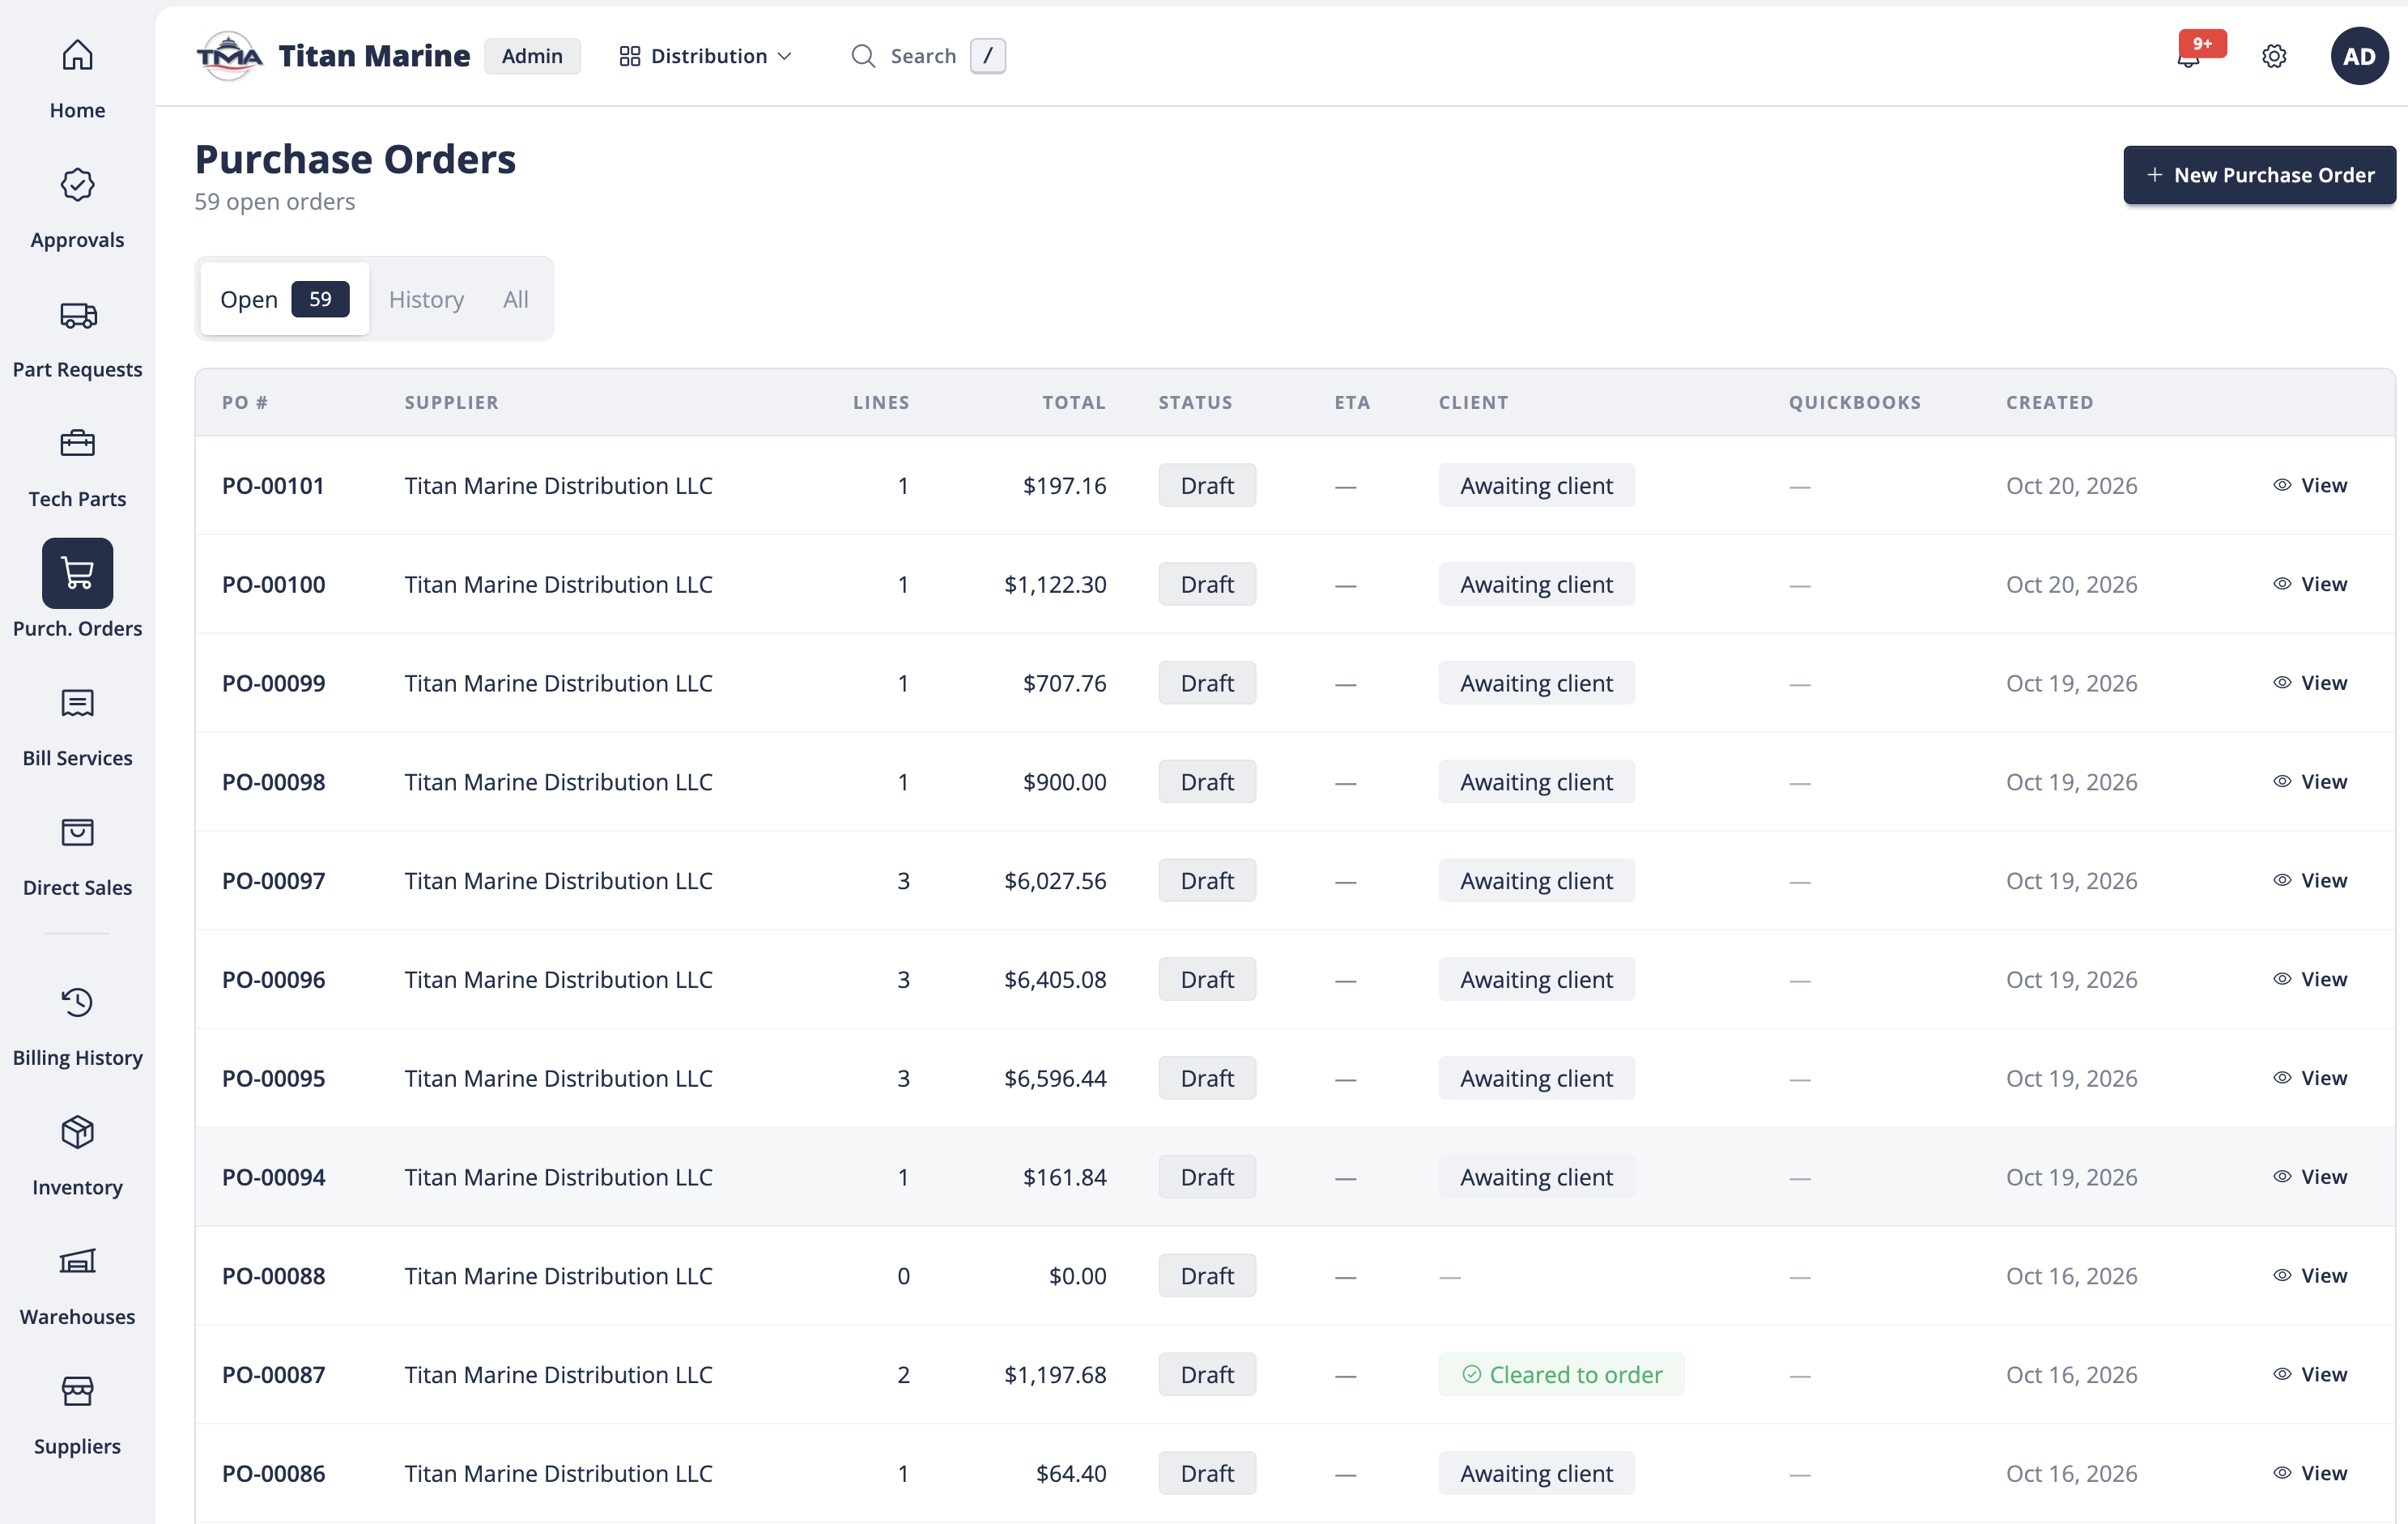View purchase order PO-00101
Image resolution: width=2408 pixels, height=1524 pixels.
(2310, 485)
